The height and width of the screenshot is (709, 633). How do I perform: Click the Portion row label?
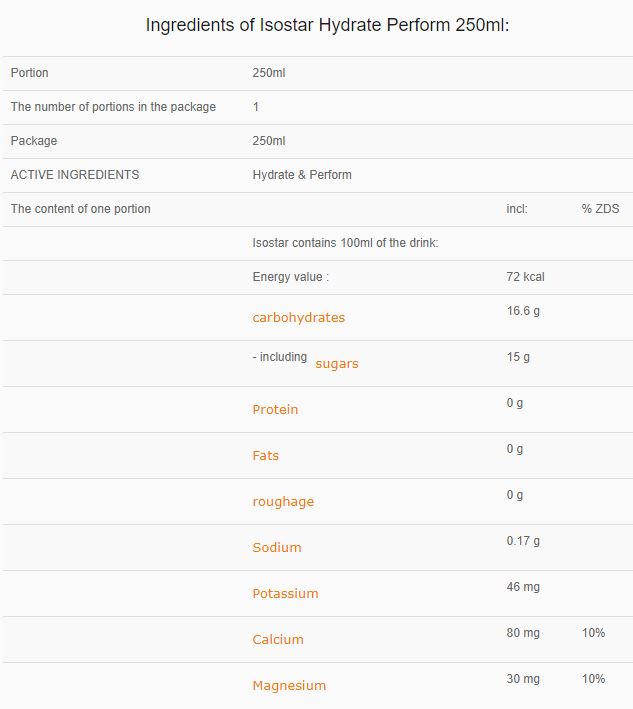[x=29, y=73]
